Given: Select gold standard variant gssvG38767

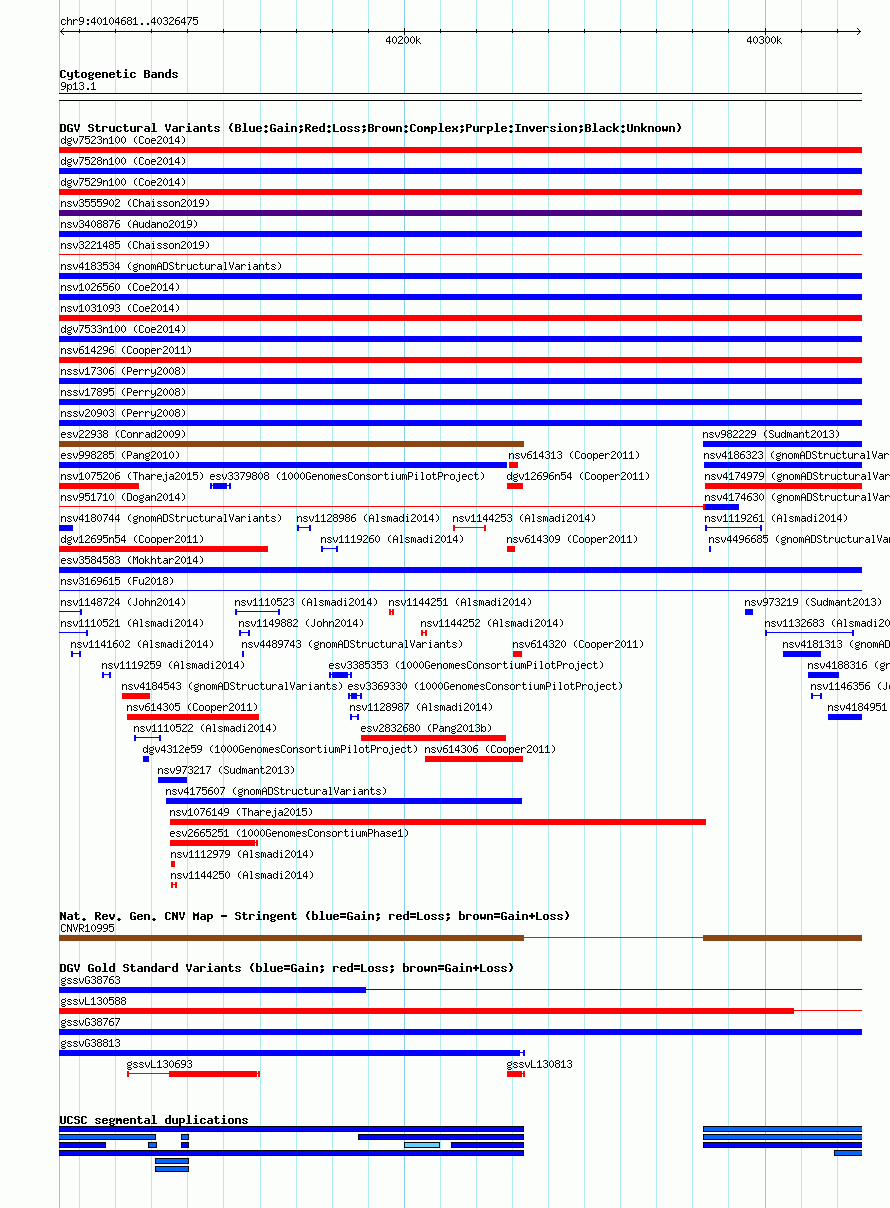Looking at the screenshot, I should [90, 1022].
